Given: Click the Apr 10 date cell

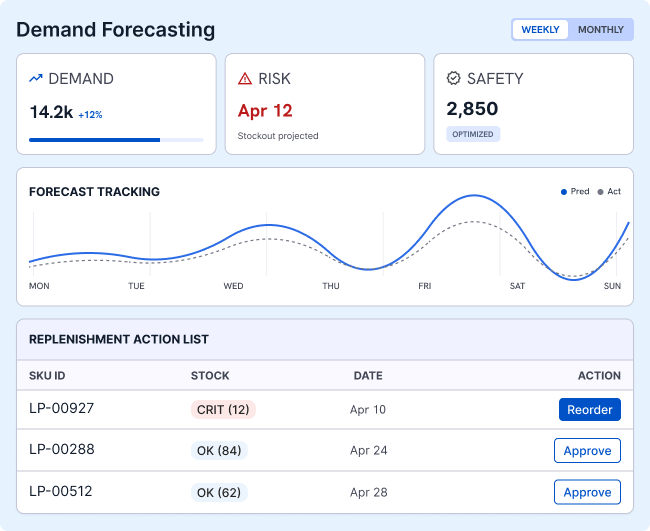Looking at the screenshot, I should pos(368,410).
